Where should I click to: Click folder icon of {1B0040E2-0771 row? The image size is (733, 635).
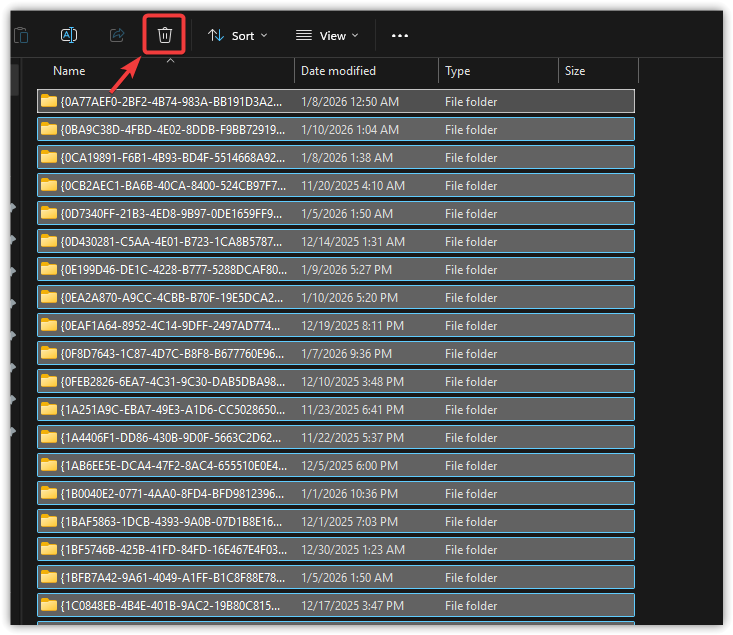click(49, 493)
